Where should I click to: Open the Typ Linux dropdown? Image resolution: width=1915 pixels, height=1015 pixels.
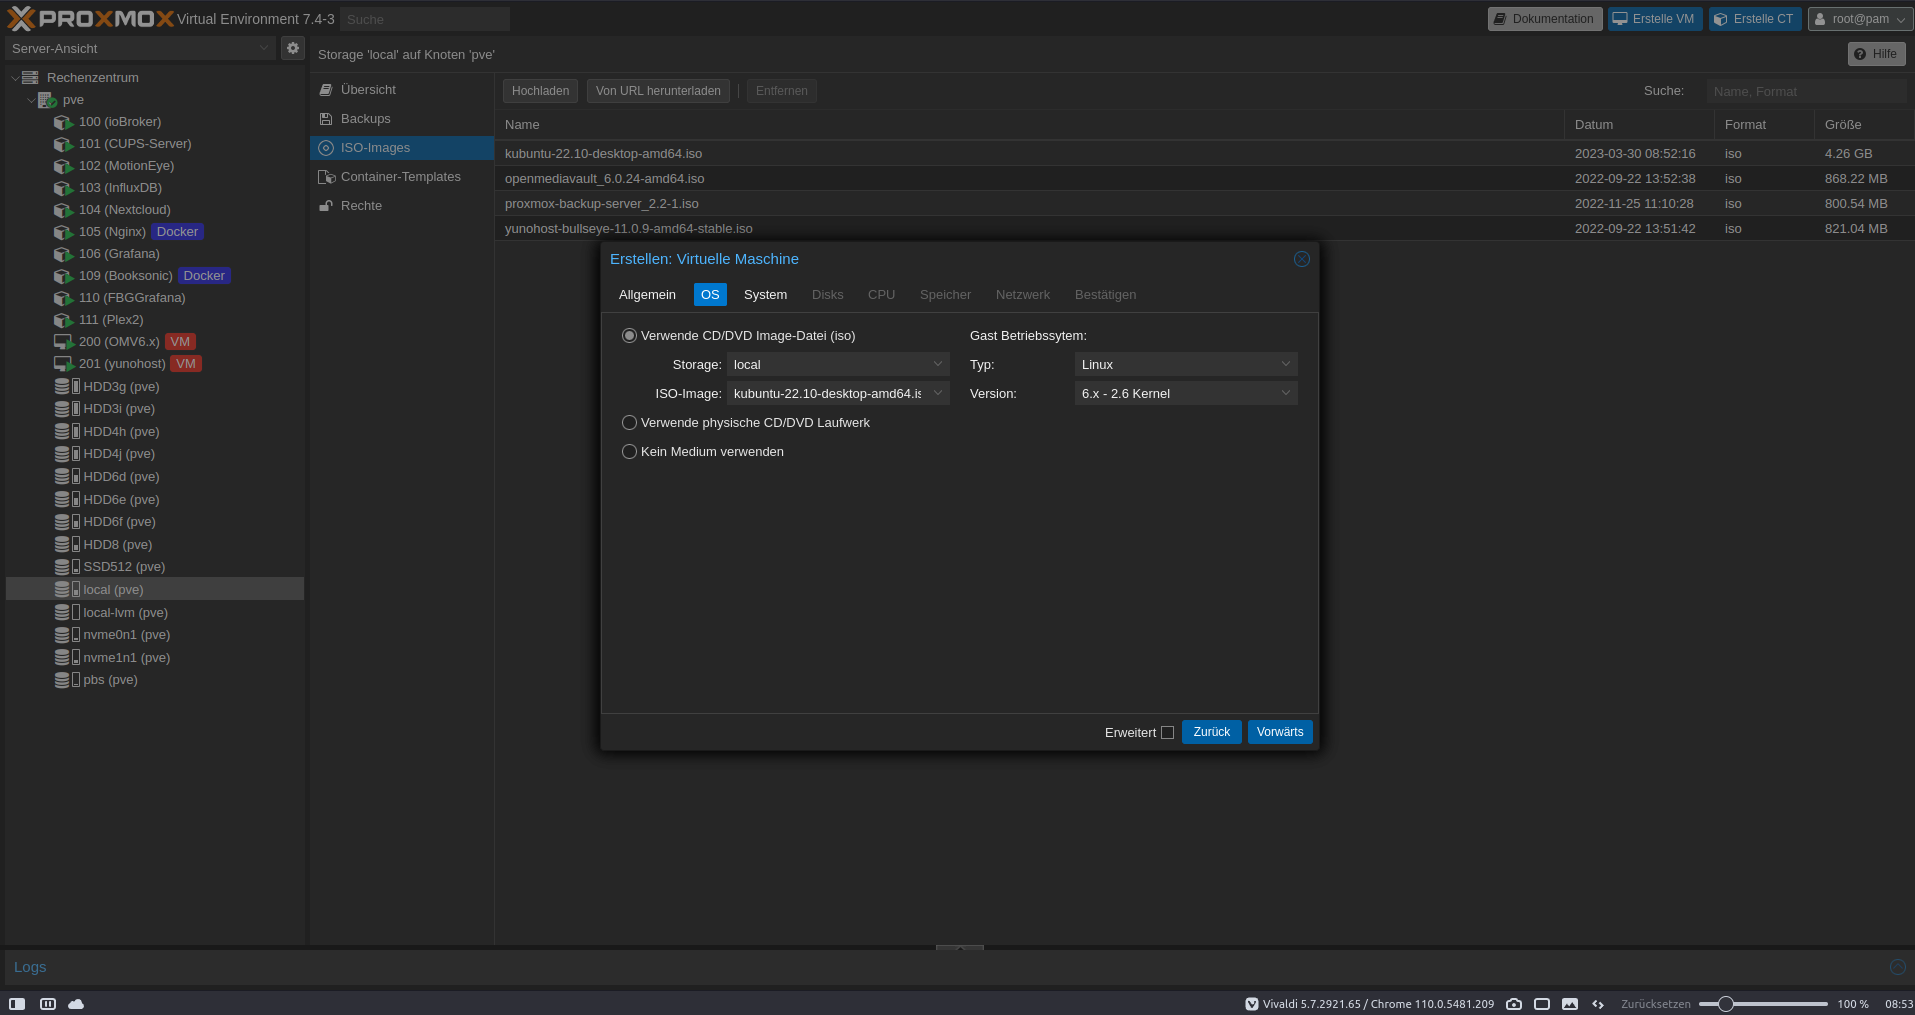click(x=1286, y=365)
